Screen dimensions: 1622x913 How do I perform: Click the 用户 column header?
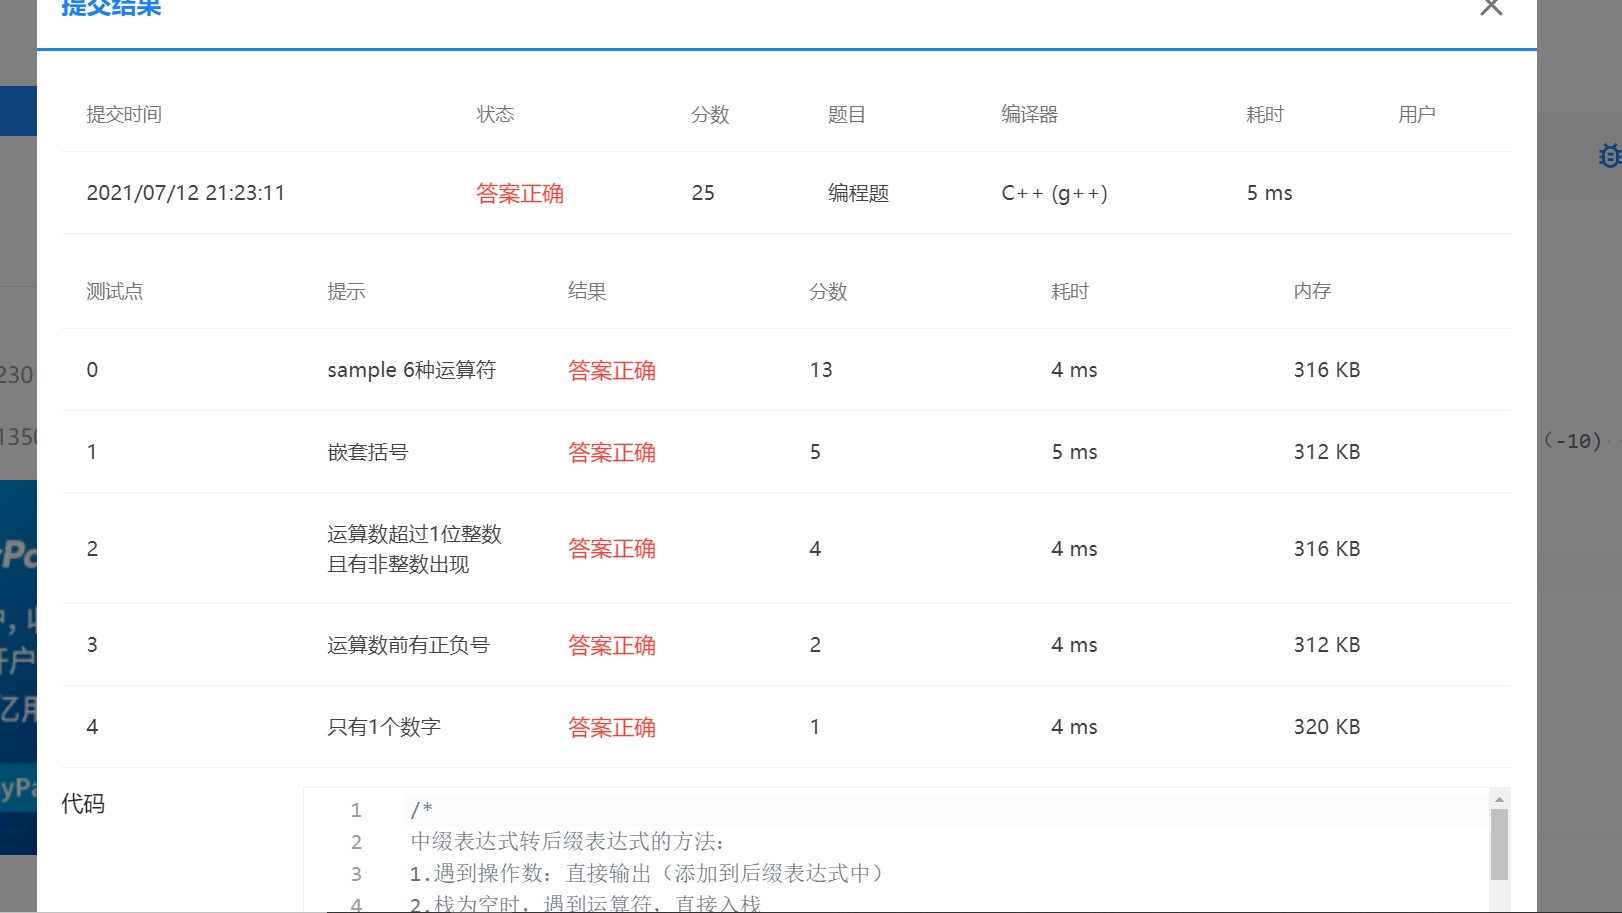[1417, 114]
